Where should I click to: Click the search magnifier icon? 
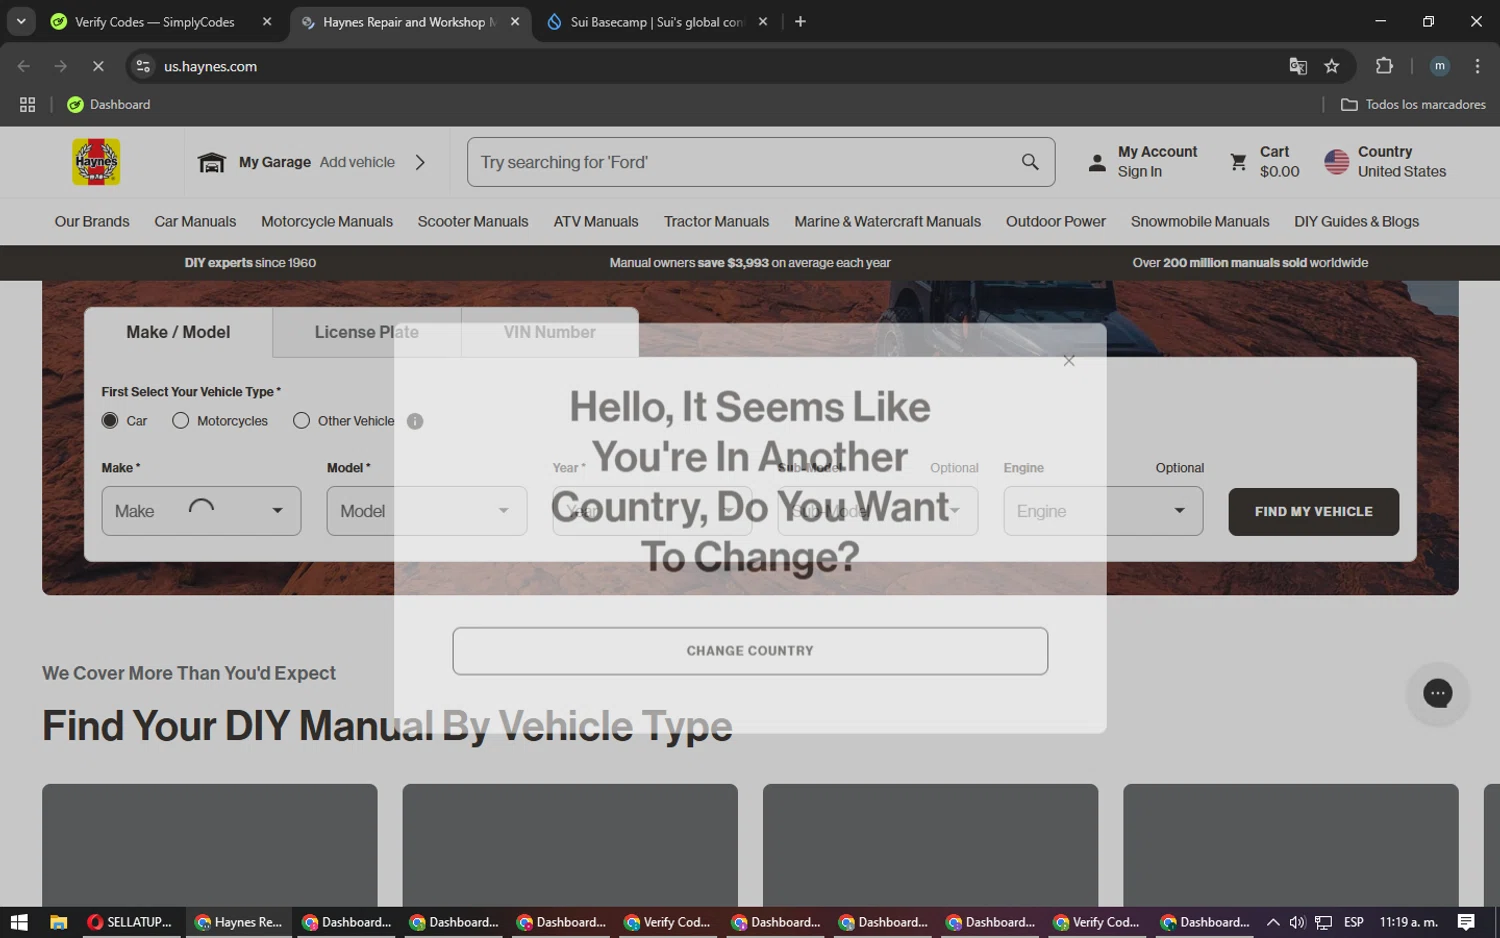coord(1029,162)
